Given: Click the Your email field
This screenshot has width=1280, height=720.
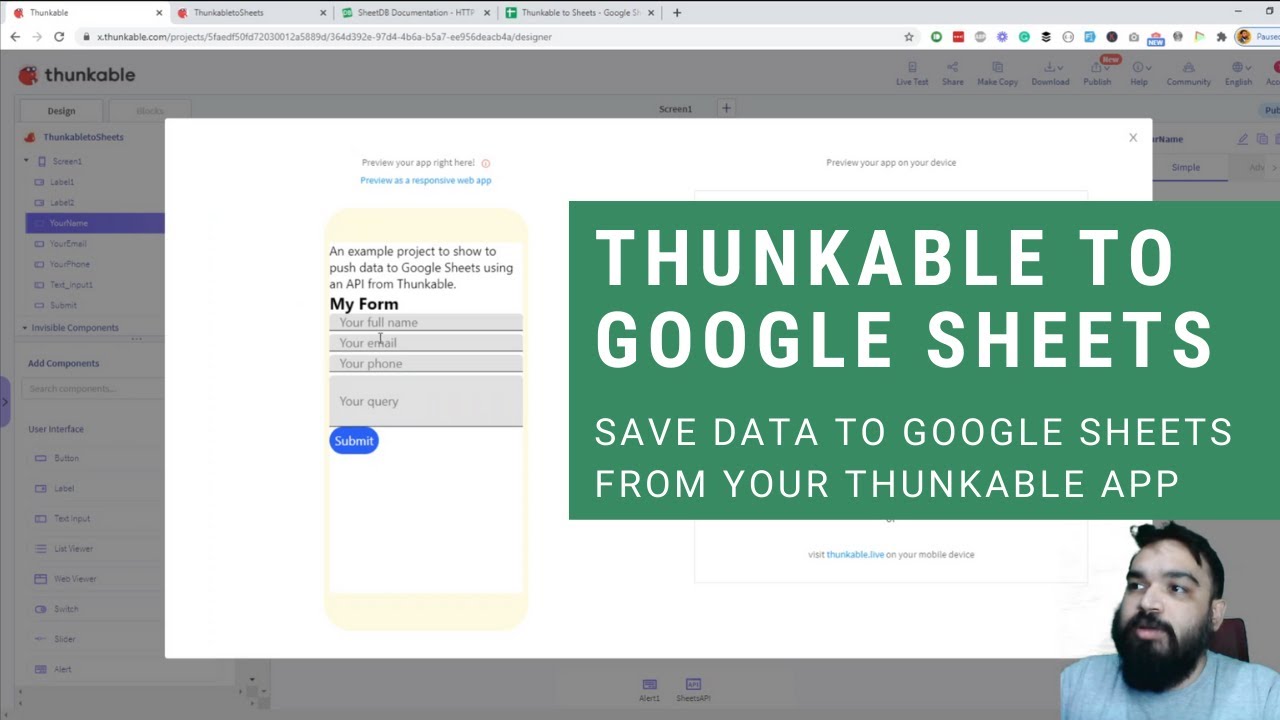Looking at the screenshot, I should [x=426, y=343].
